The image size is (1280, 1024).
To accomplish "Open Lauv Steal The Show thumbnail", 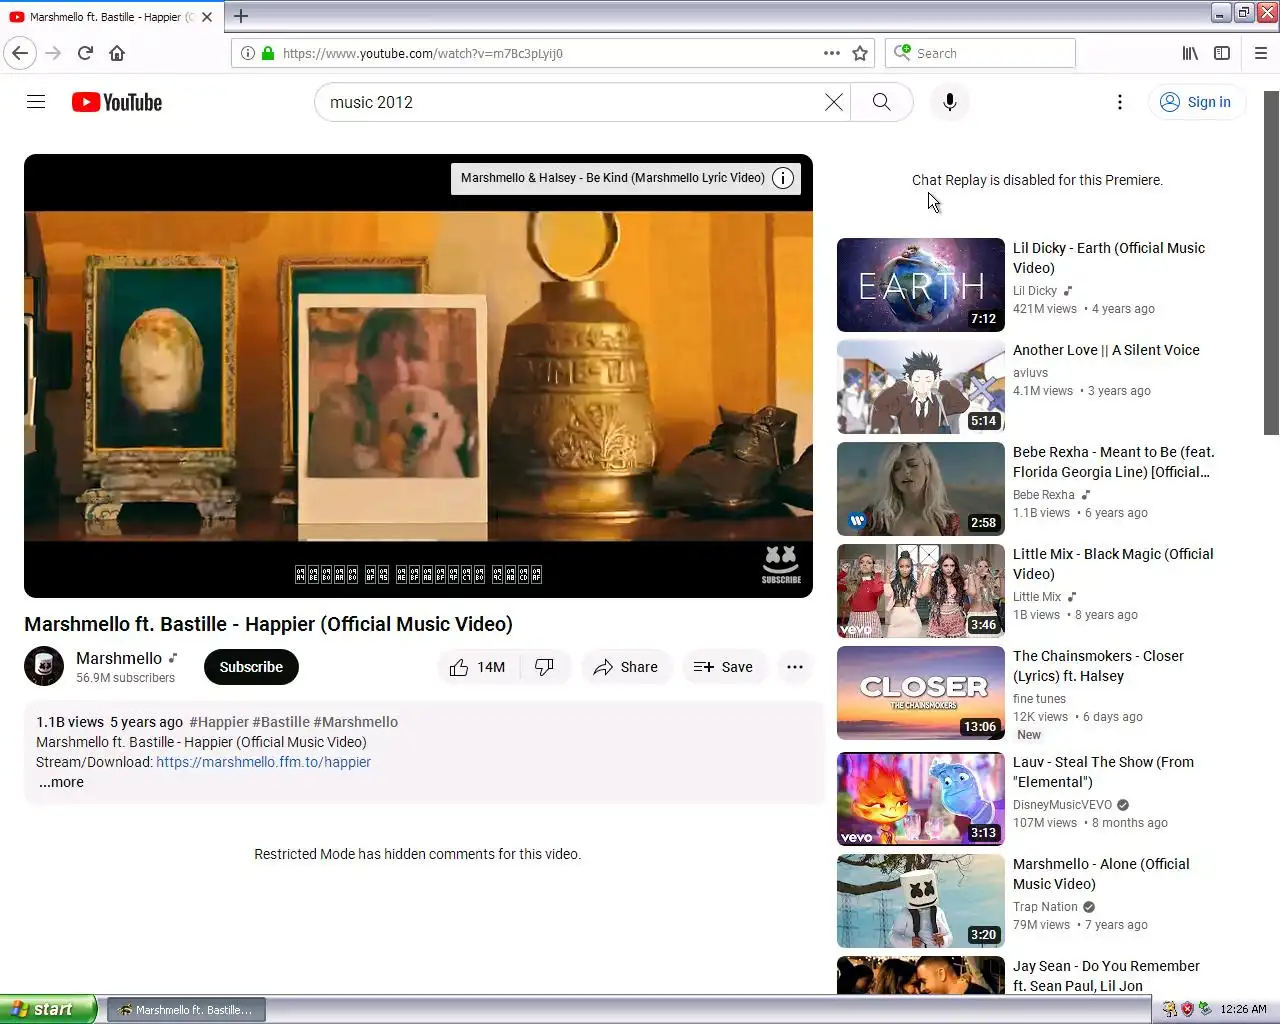I will tap(921, 799).
